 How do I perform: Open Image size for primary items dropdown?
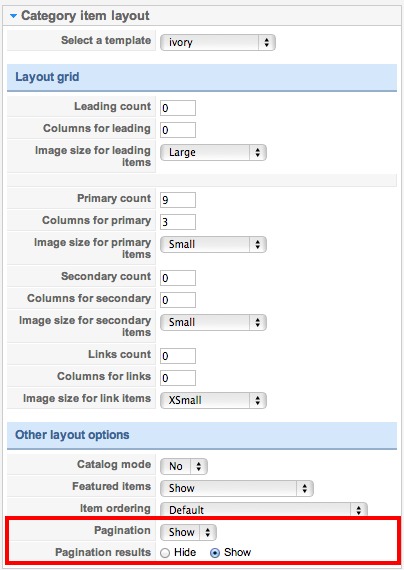click(213, 244)
